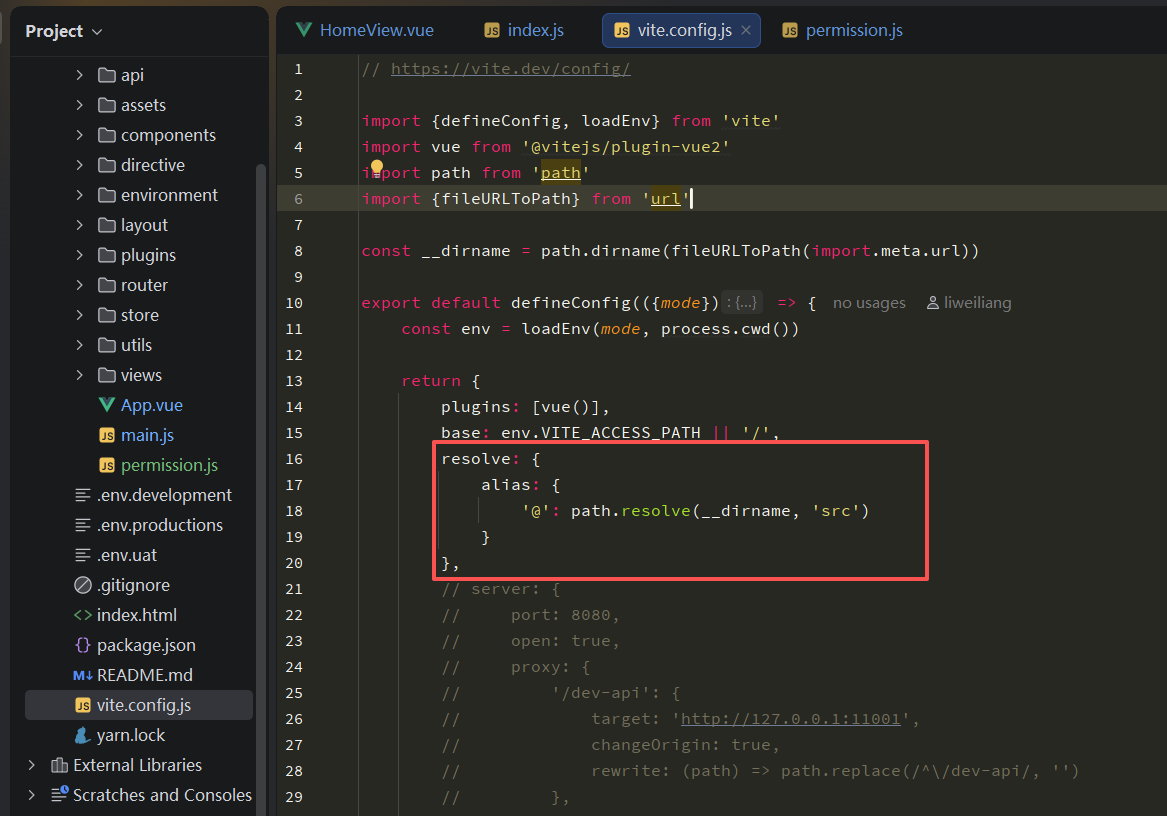Expand the views folder chevron
1167x816 pixels.
[82, 375]
